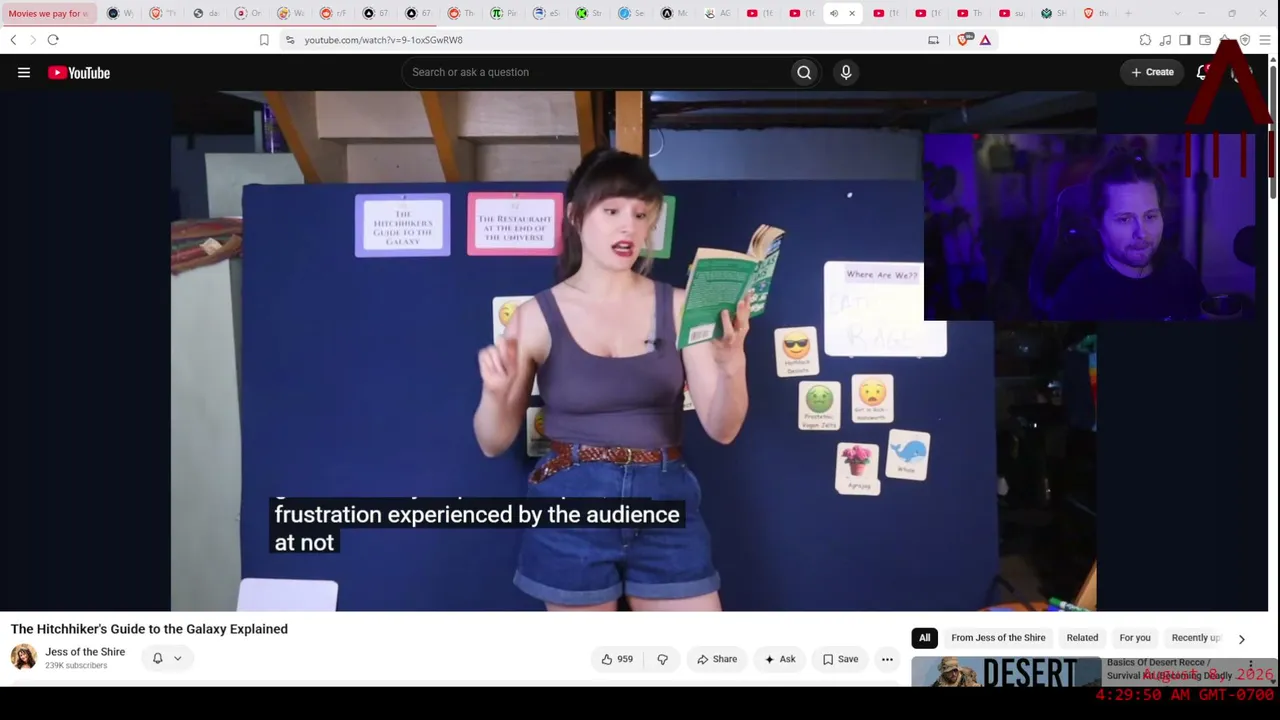This screenshot has width=1280, height=720.
Task: Select the 'Recently uploaded' chip
Action: point(1196,638)
